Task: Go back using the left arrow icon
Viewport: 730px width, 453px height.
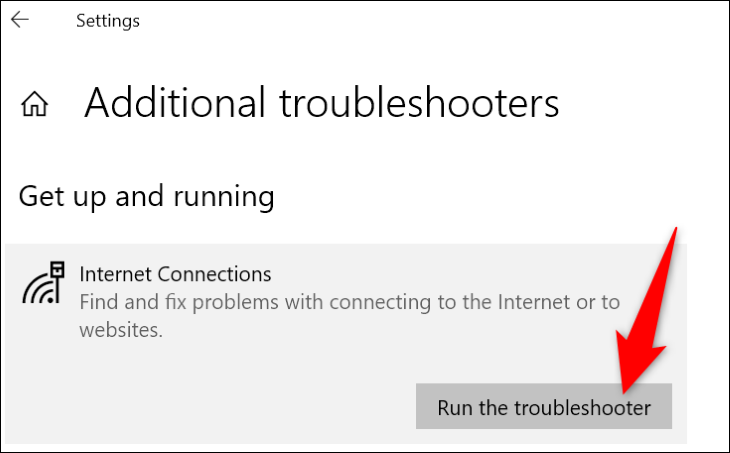Action: pyautogui.click(x=20, y=20)
